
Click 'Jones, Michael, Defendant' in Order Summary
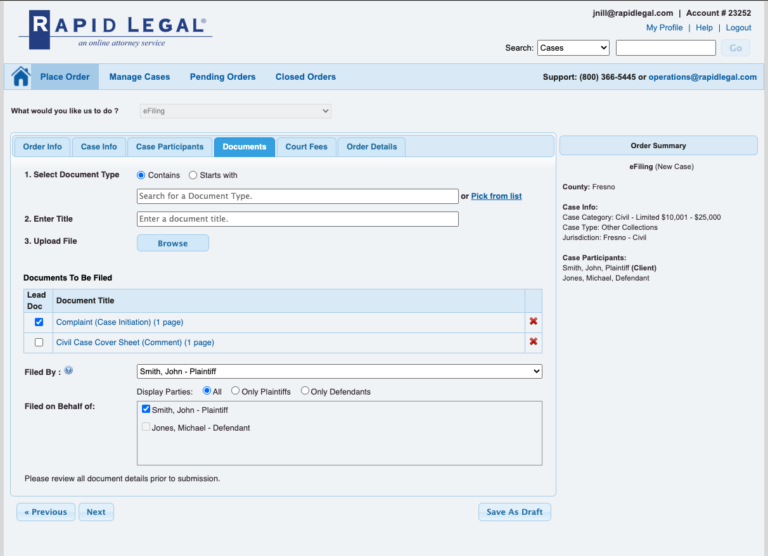(606, 278)
